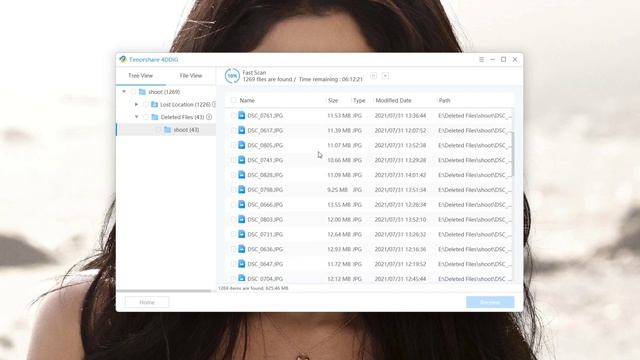Click the file icon of DSC_0704.JPG
The image size is (640, 360).
[x=242, y=278]
